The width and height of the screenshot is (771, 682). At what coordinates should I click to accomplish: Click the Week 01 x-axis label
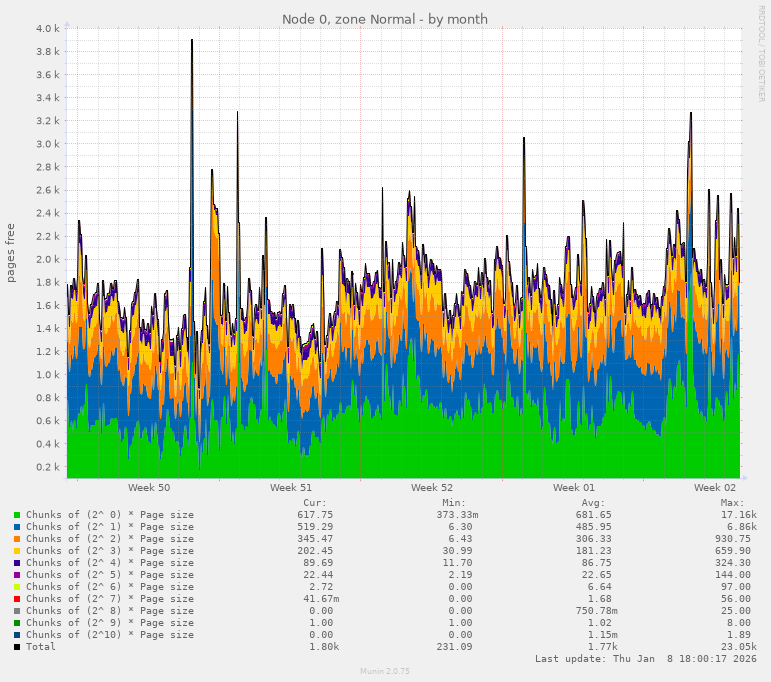pos(574,488)
